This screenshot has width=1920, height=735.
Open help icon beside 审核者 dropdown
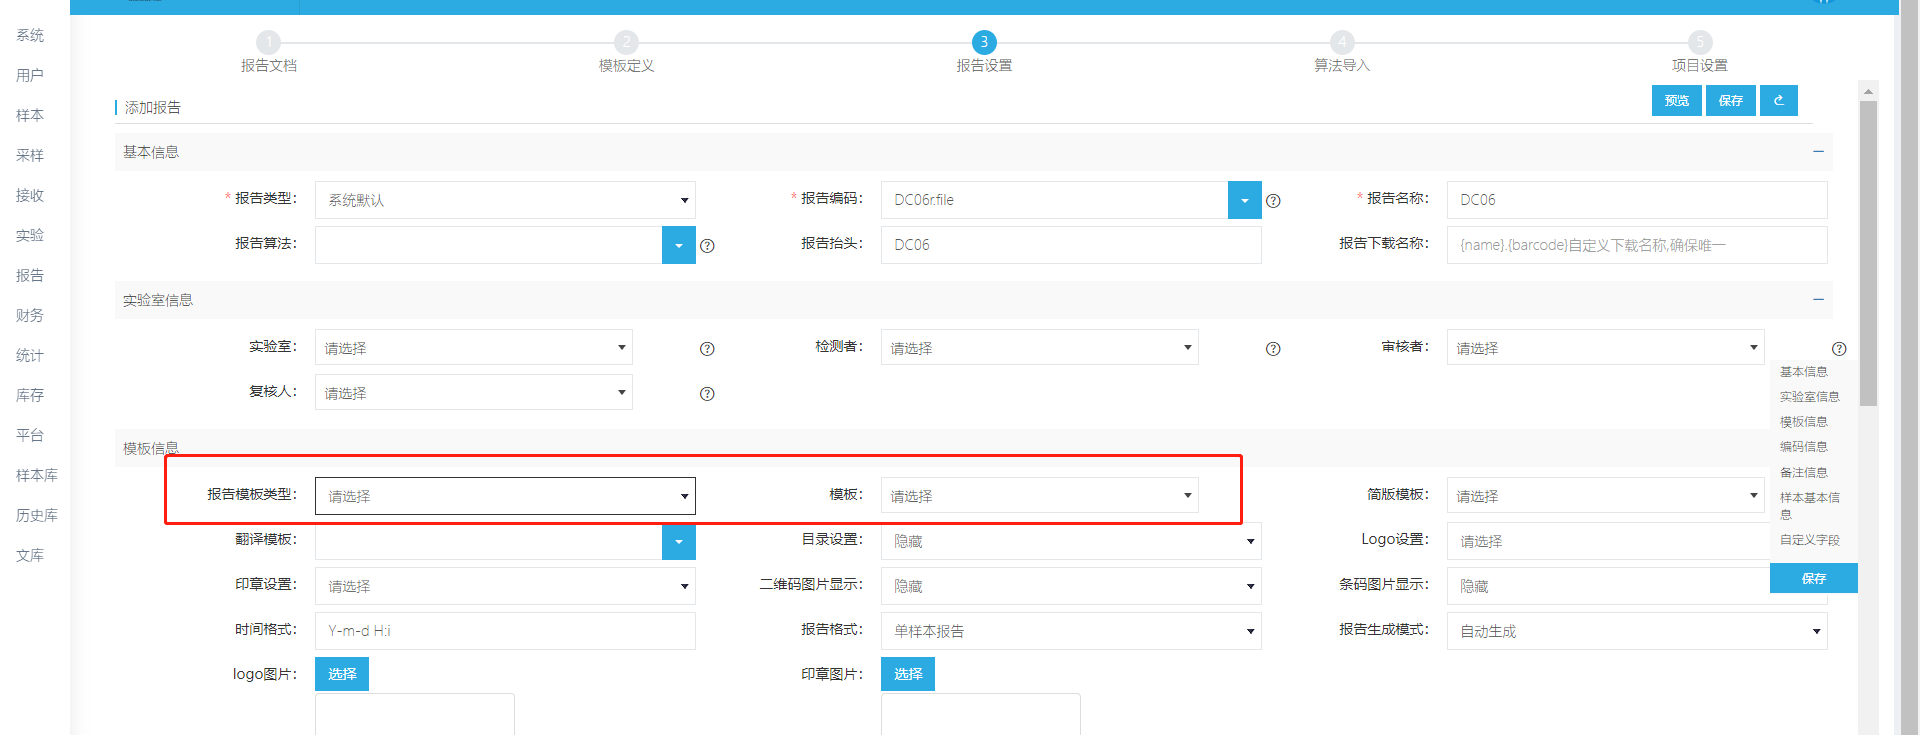pyautogui.click(x=1839, y=349)
